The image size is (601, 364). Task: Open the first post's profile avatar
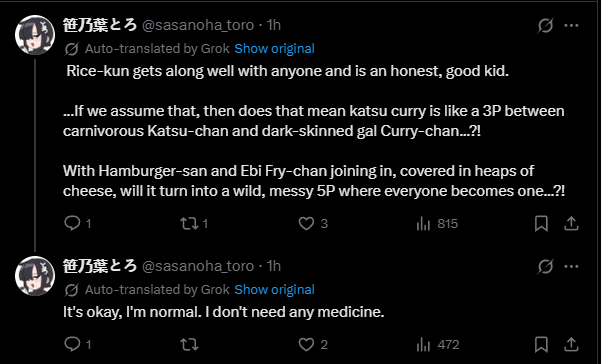(35, 35)
